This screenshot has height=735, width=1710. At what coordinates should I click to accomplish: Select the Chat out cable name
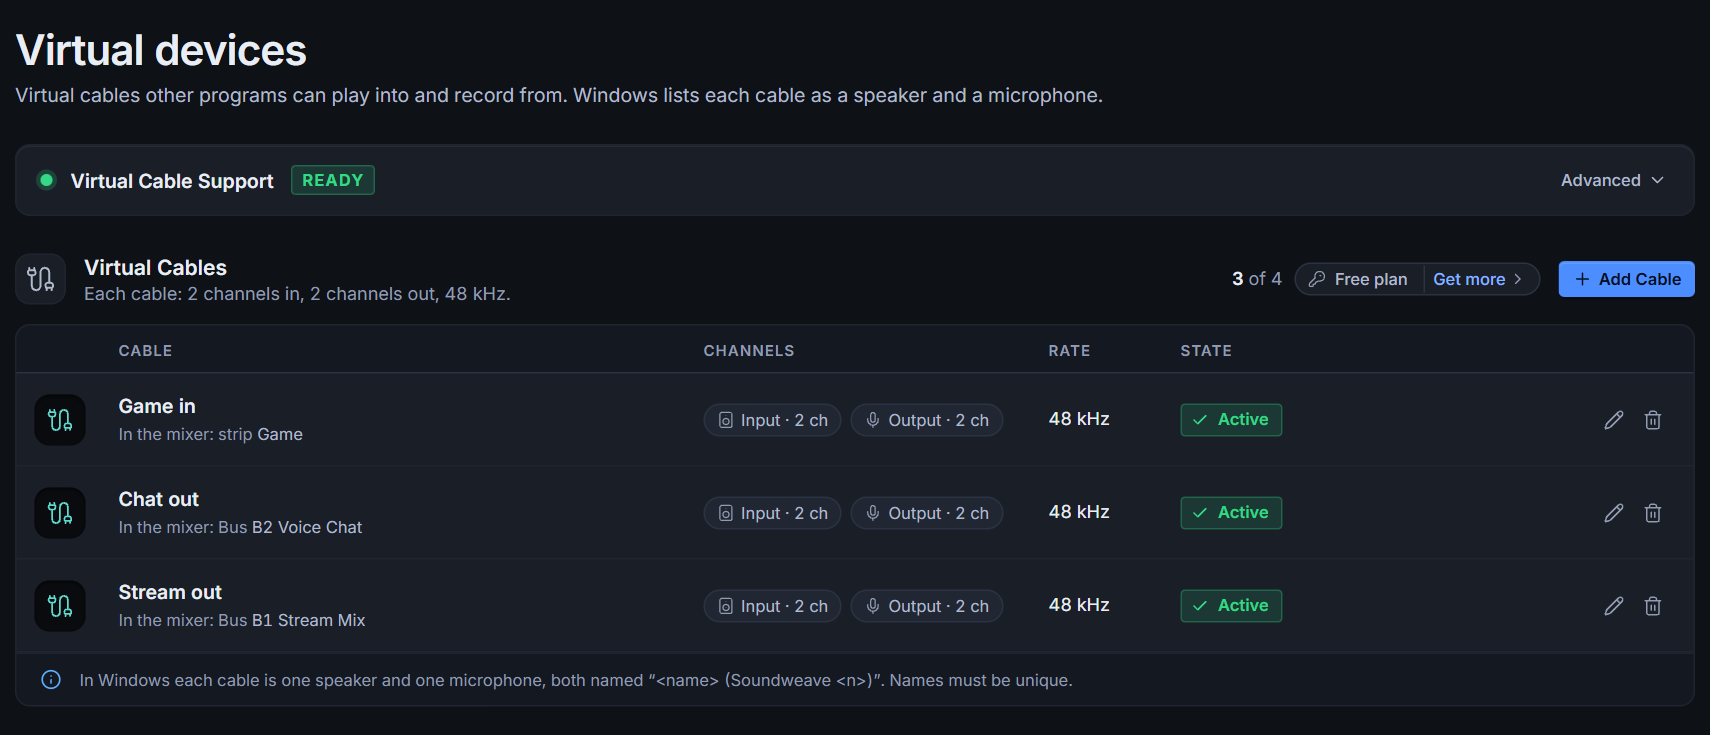(x=159, y=499)
